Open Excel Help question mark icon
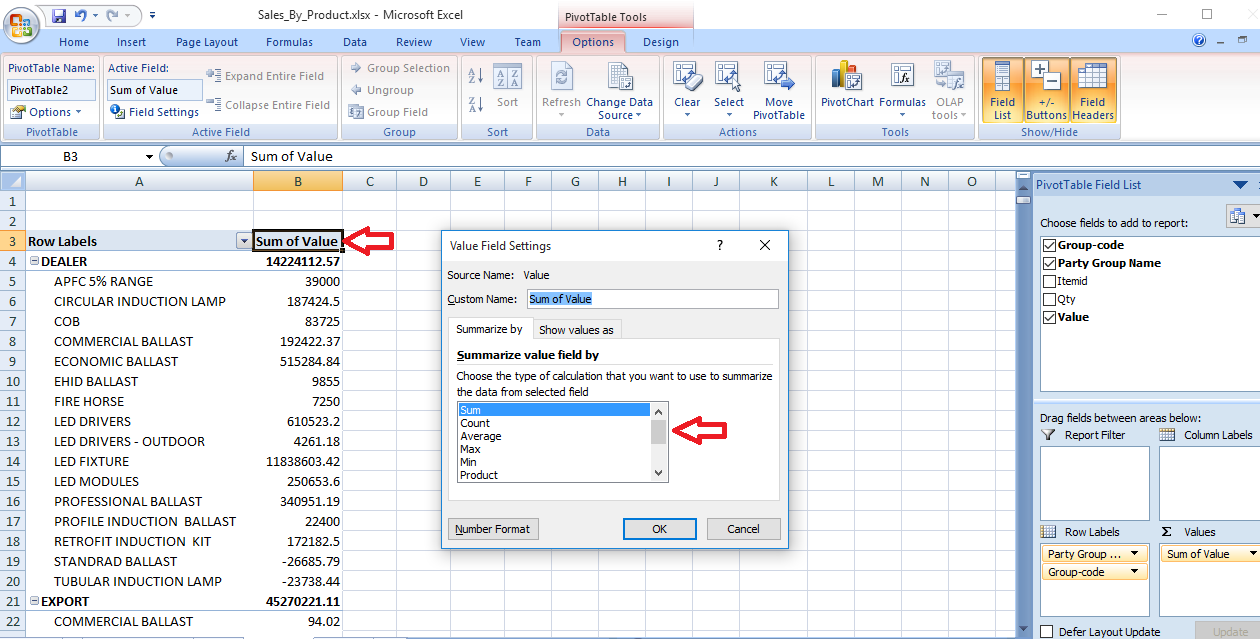The width and height of the screenshot is (1260, 639). coord(1199,41)
